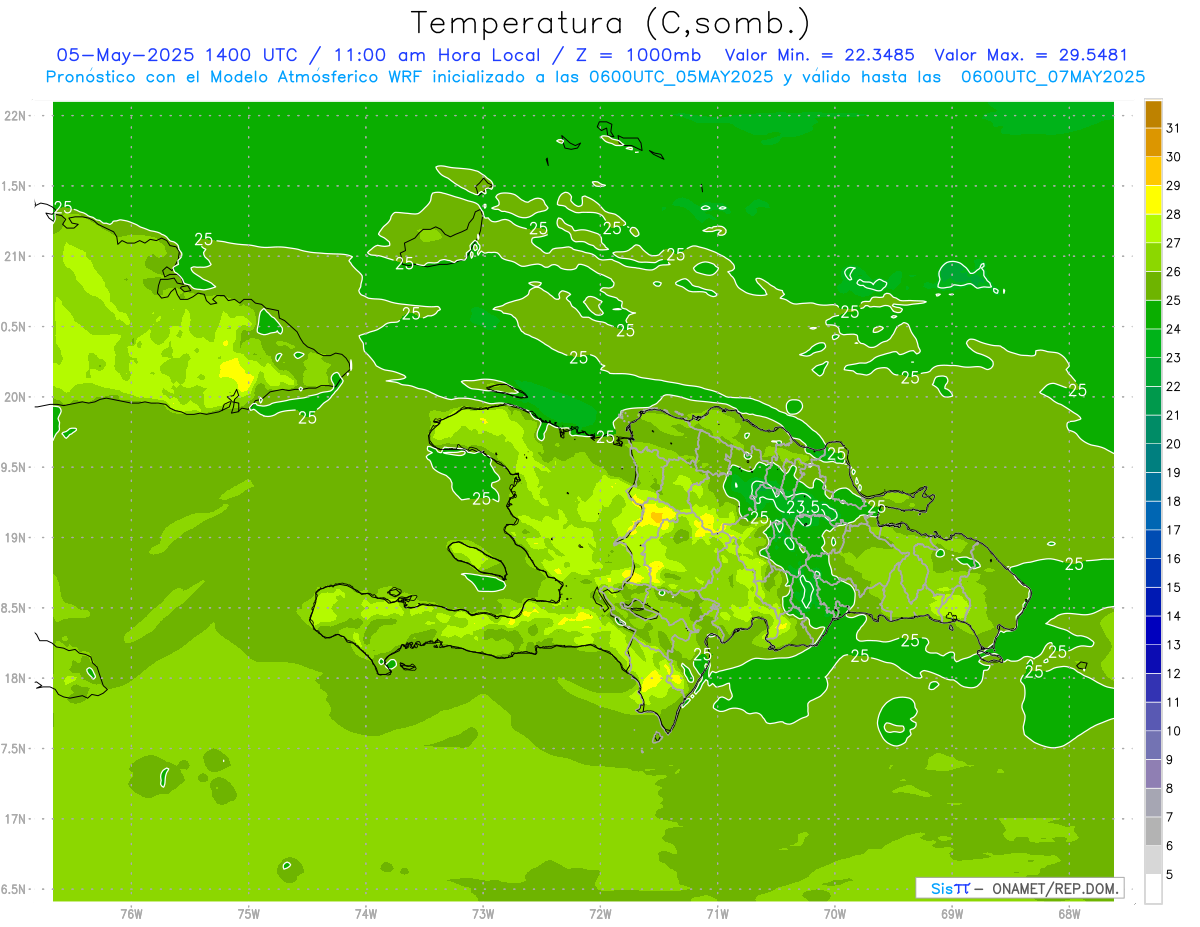Click the "Valor Min. = 22.3485" text

821,55
